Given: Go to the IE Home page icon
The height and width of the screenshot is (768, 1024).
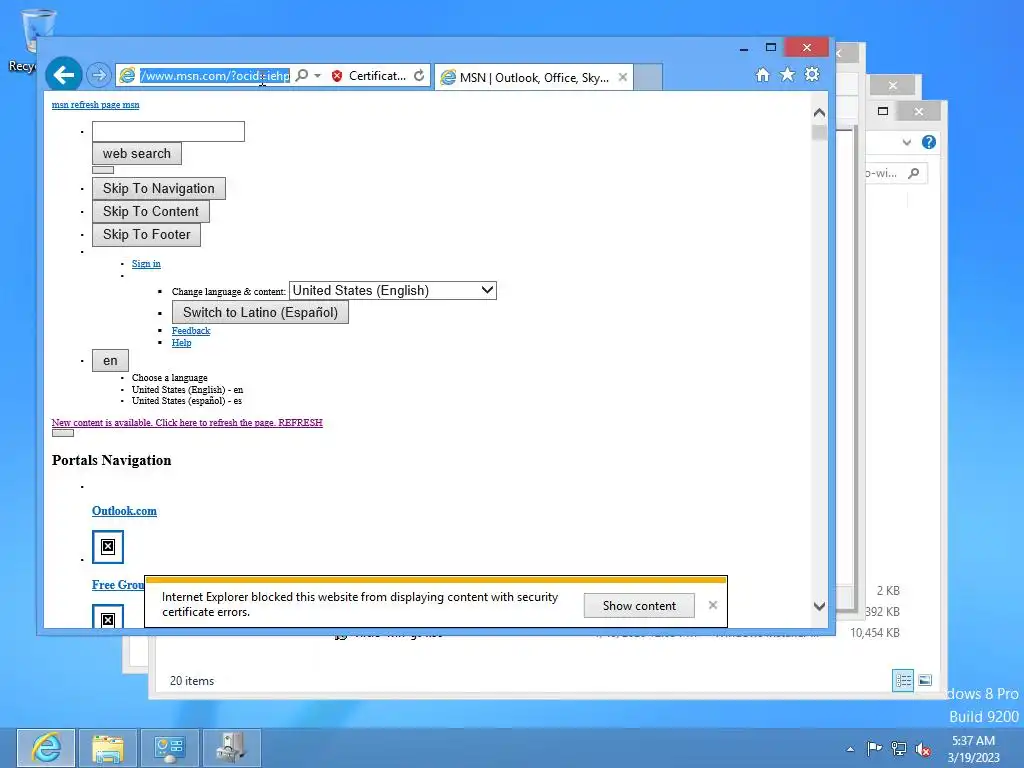Looking at the screenshot, I should tap(762, 75).
